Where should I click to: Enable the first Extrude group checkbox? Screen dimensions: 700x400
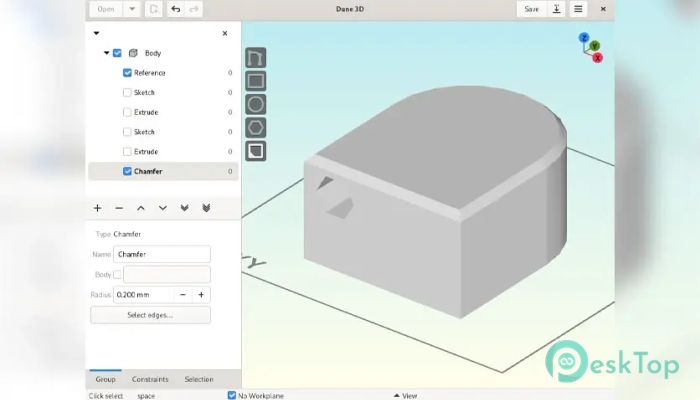(x=127, y=112)
